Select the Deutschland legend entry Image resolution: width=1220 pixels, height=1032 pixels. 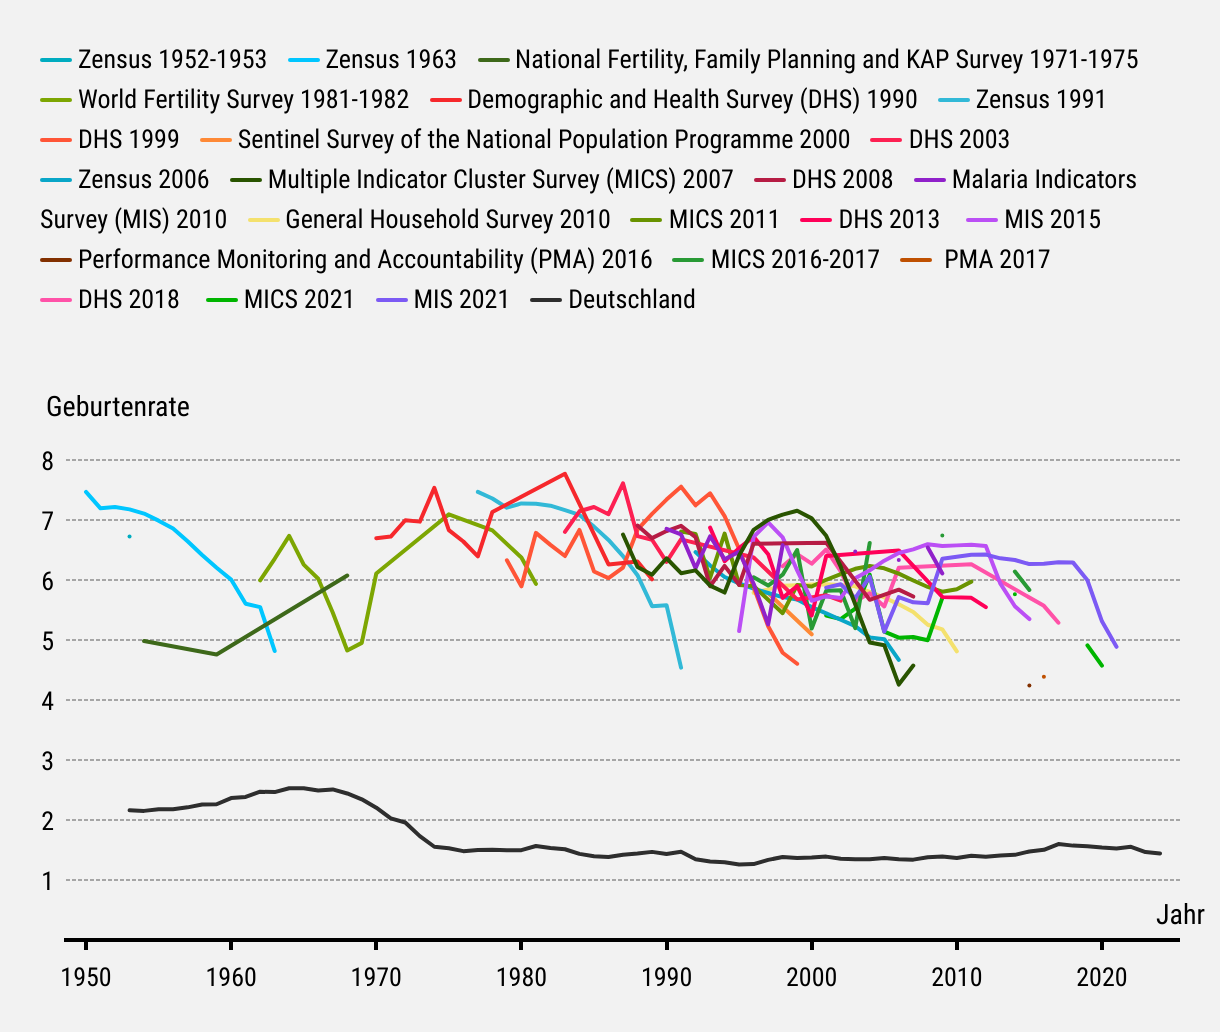(x=631, y=300)
